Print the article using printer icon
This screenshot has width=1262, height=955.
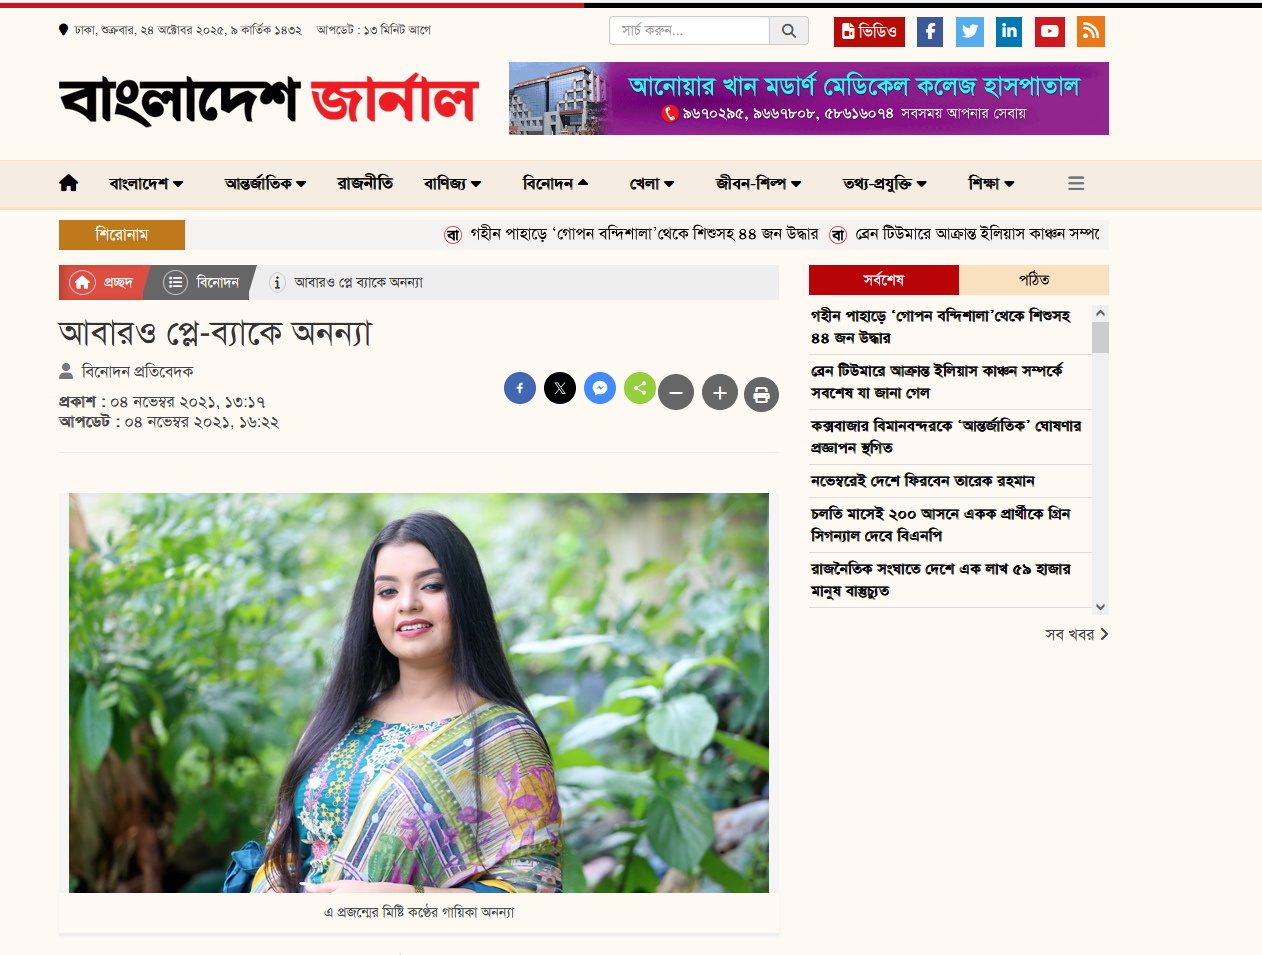(x=761, y=394)
